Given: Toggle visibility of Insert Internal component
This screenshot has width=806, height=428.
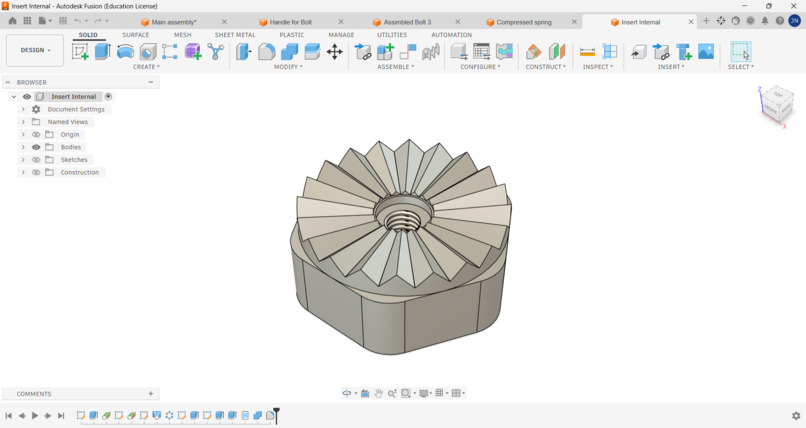Looking at the screenshot, I should click(x=27, y=97).
